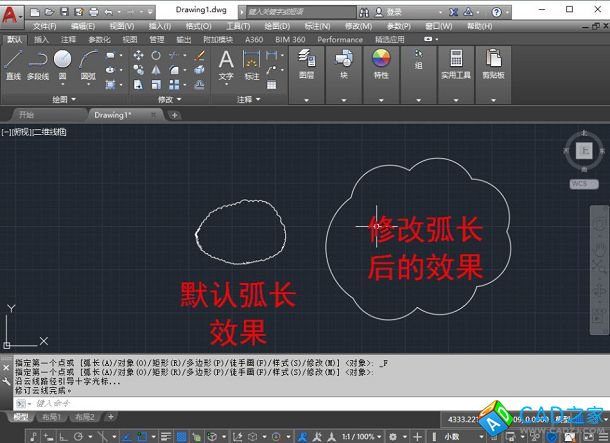Switch to the 参数化 ribbon tab

point(99,40)
